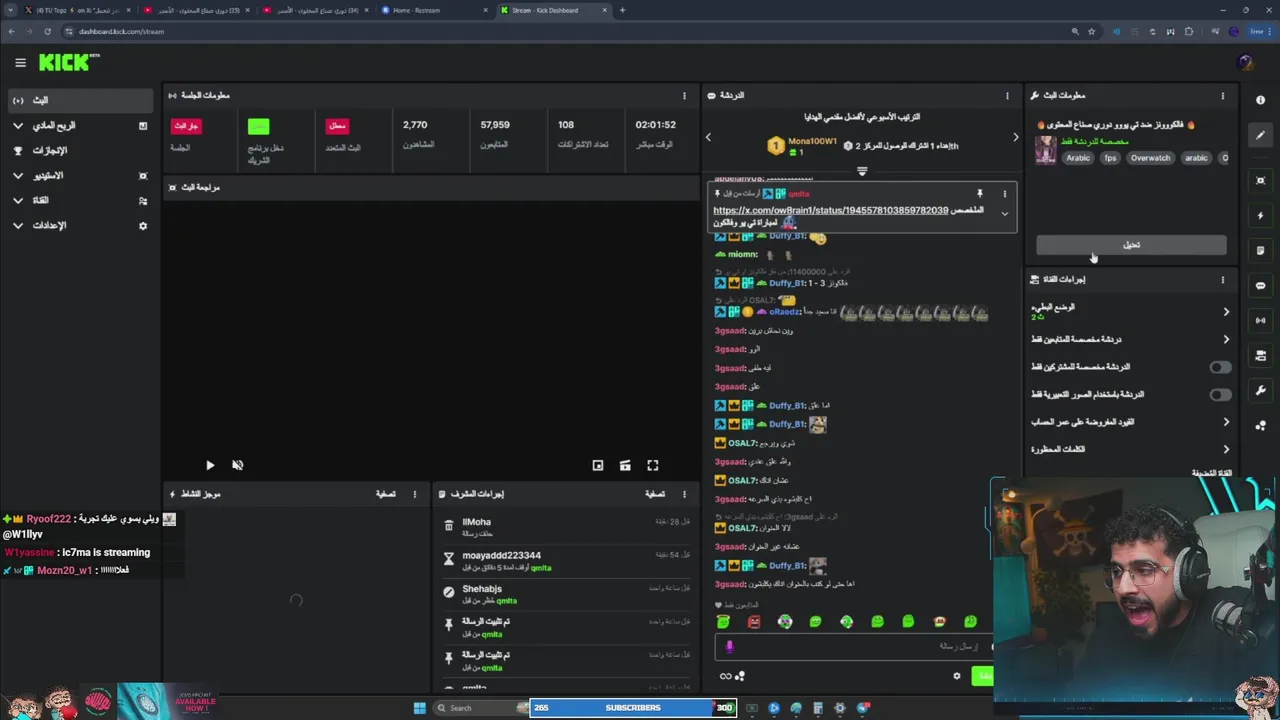
Task: Click the Windows Start button
Action: point(420,708)
